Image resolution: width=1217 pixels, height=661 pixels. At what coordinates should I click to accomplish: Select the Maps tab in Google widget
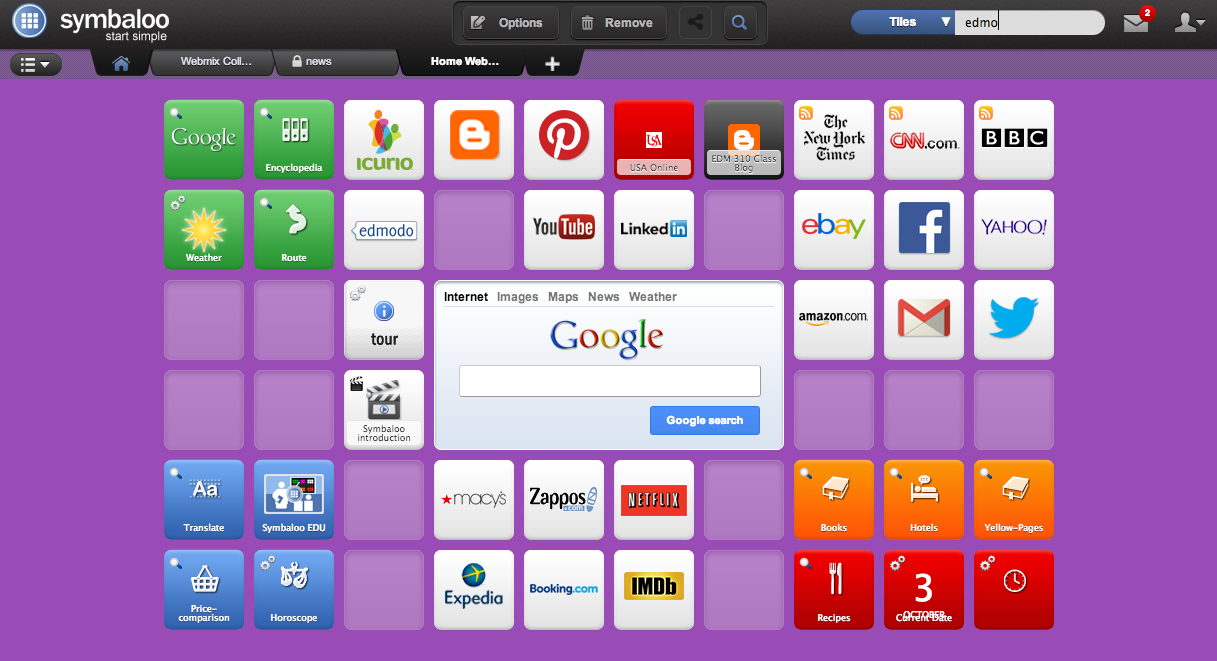[x=563, y=297]
